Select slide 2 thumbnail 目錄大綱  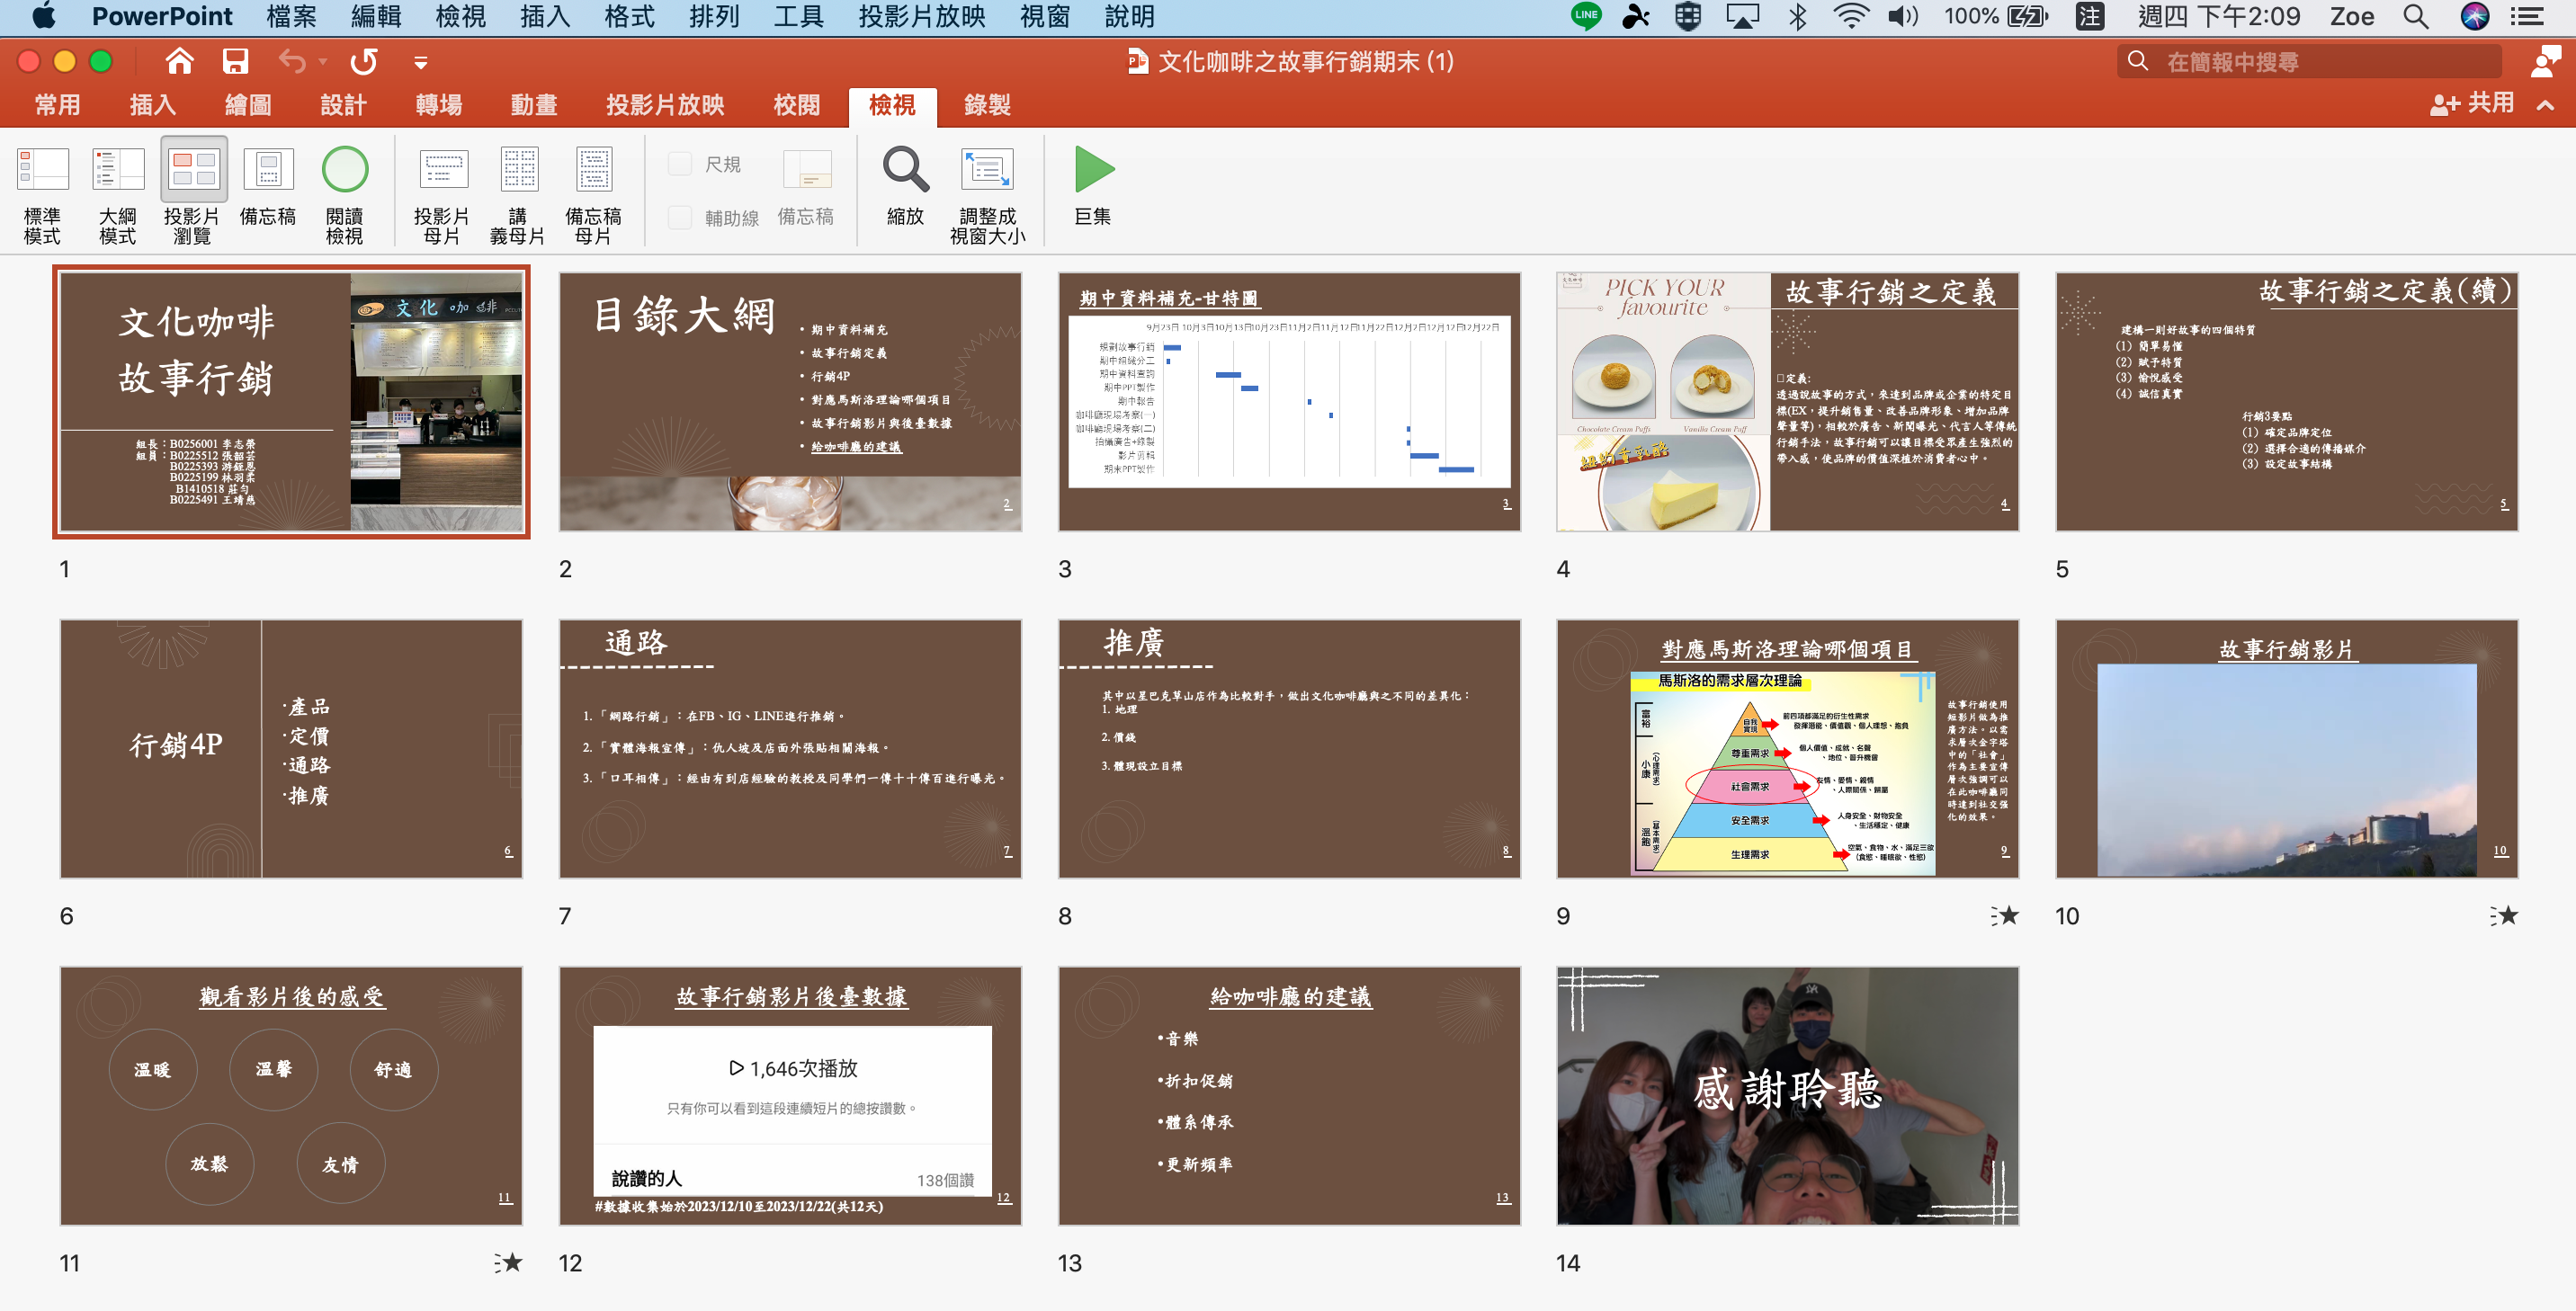[790, 401]
